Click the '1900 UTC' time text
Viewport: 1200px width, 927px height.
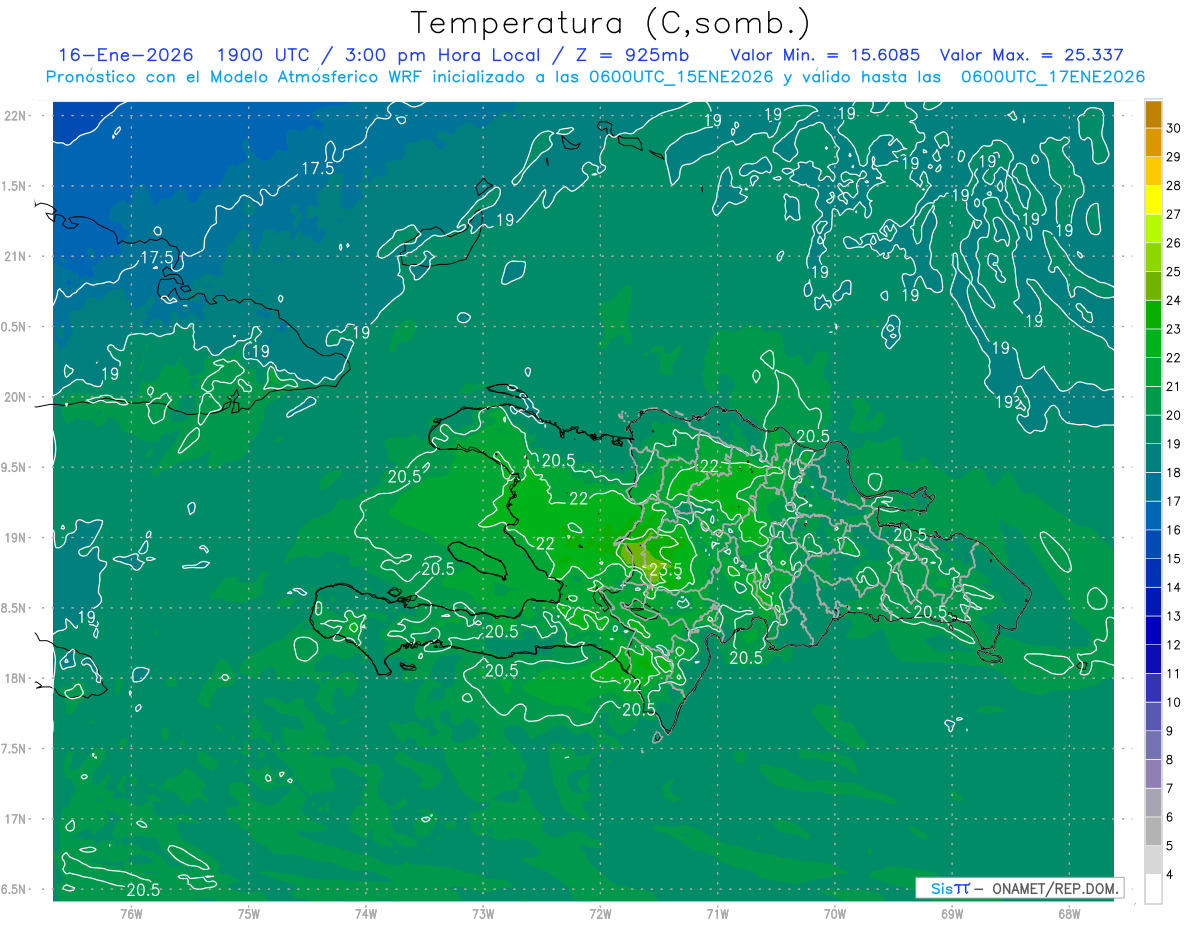[x=266, y=55]
